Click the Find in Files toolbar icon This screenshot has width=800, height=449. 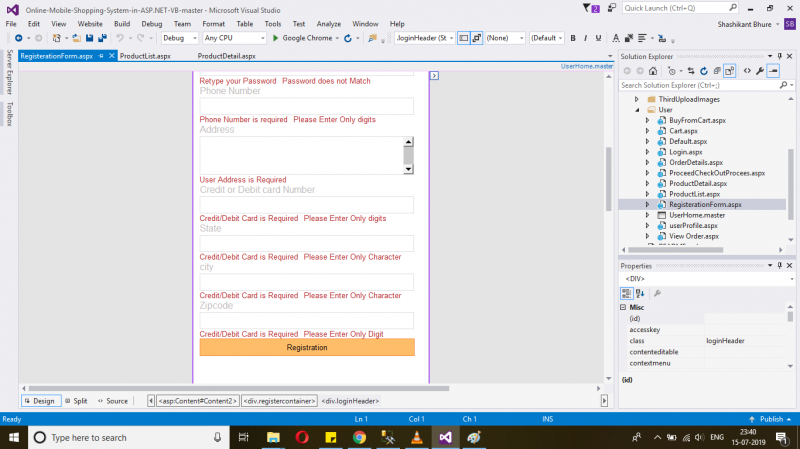pos(372,38)
